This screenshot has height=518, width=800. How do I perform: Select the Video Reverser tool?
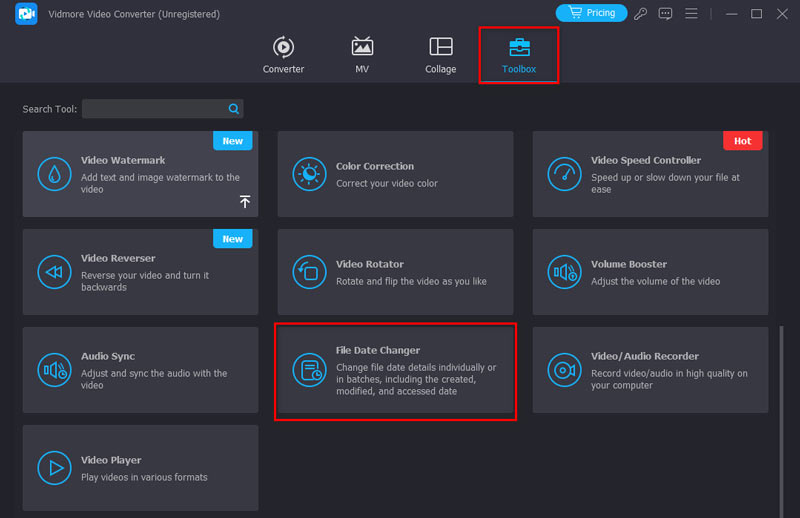140,272
